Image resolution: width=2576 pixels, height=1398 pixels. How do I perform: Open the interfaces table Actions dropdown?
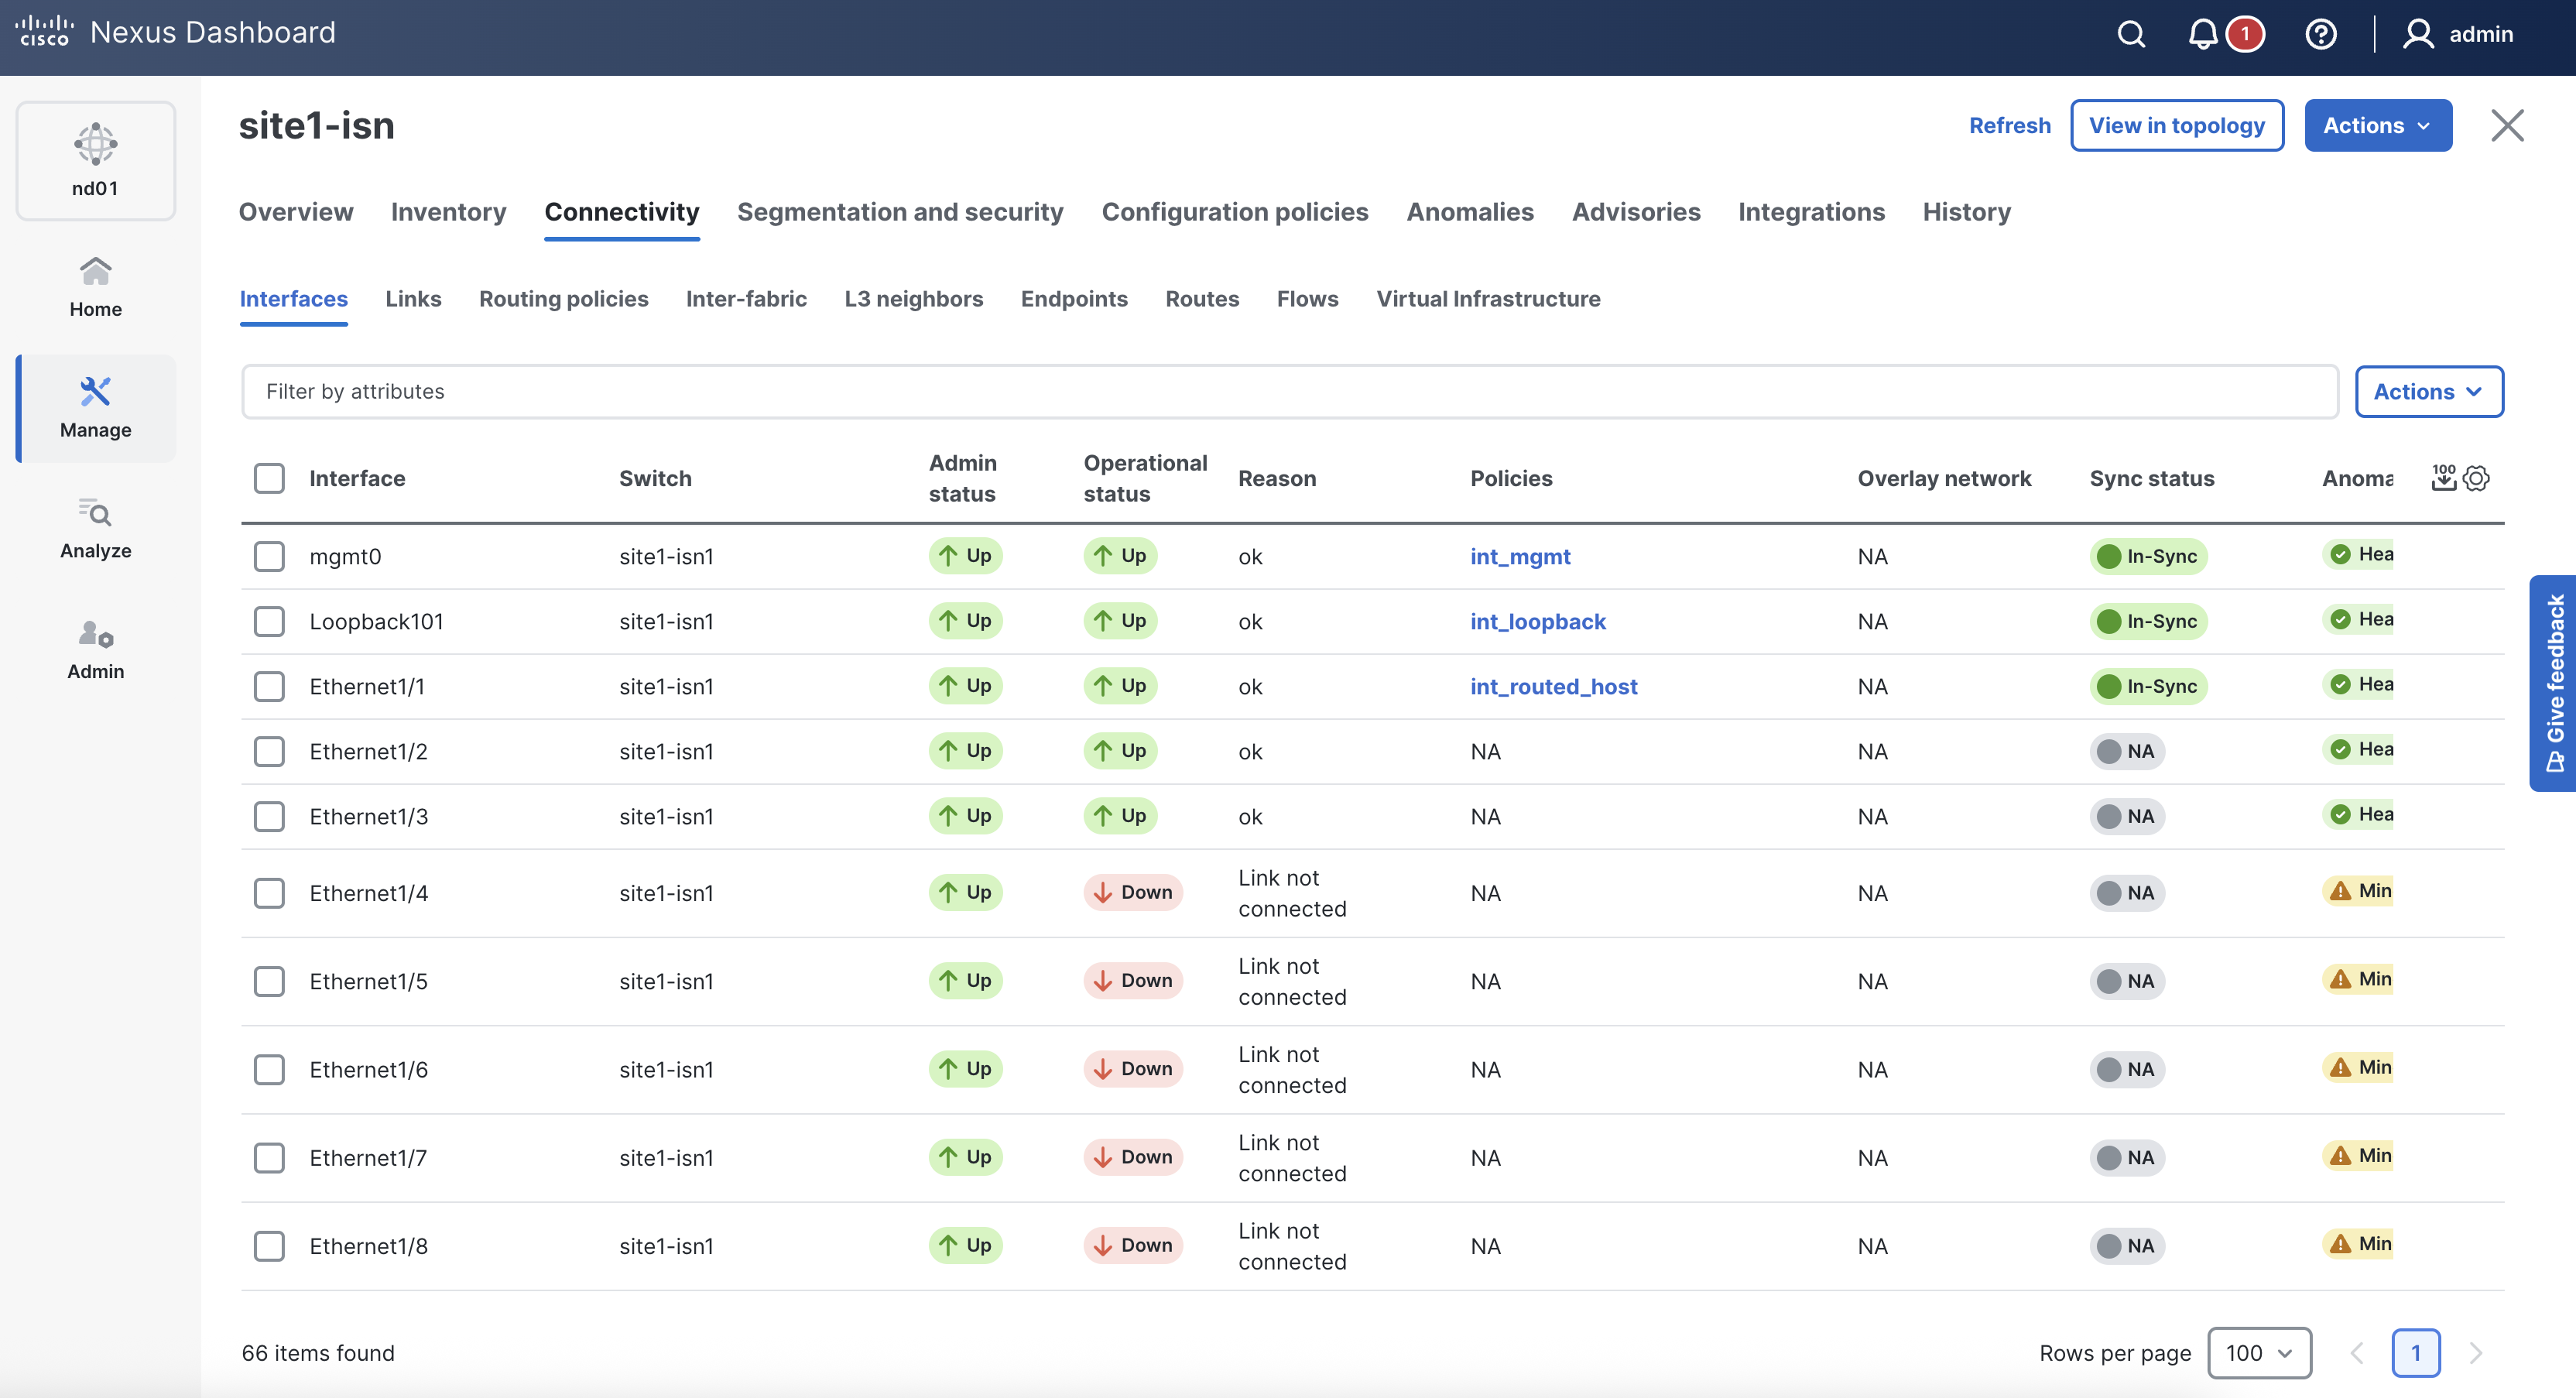(2428, 391)
